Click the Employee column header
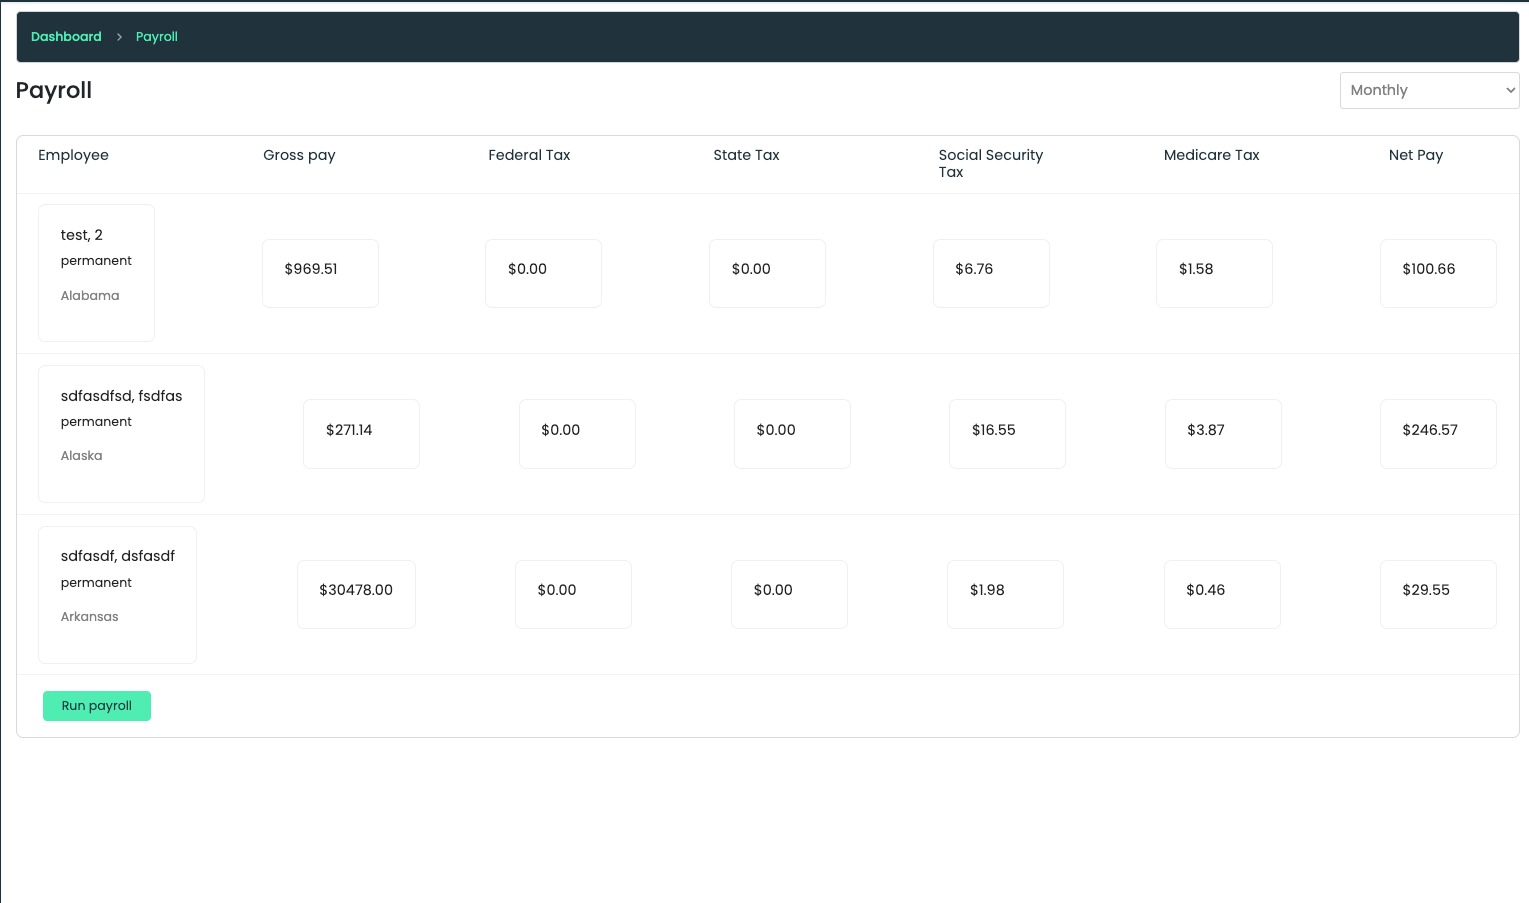Viewport: 1529px width, 903px height. (x=73, y=155)
